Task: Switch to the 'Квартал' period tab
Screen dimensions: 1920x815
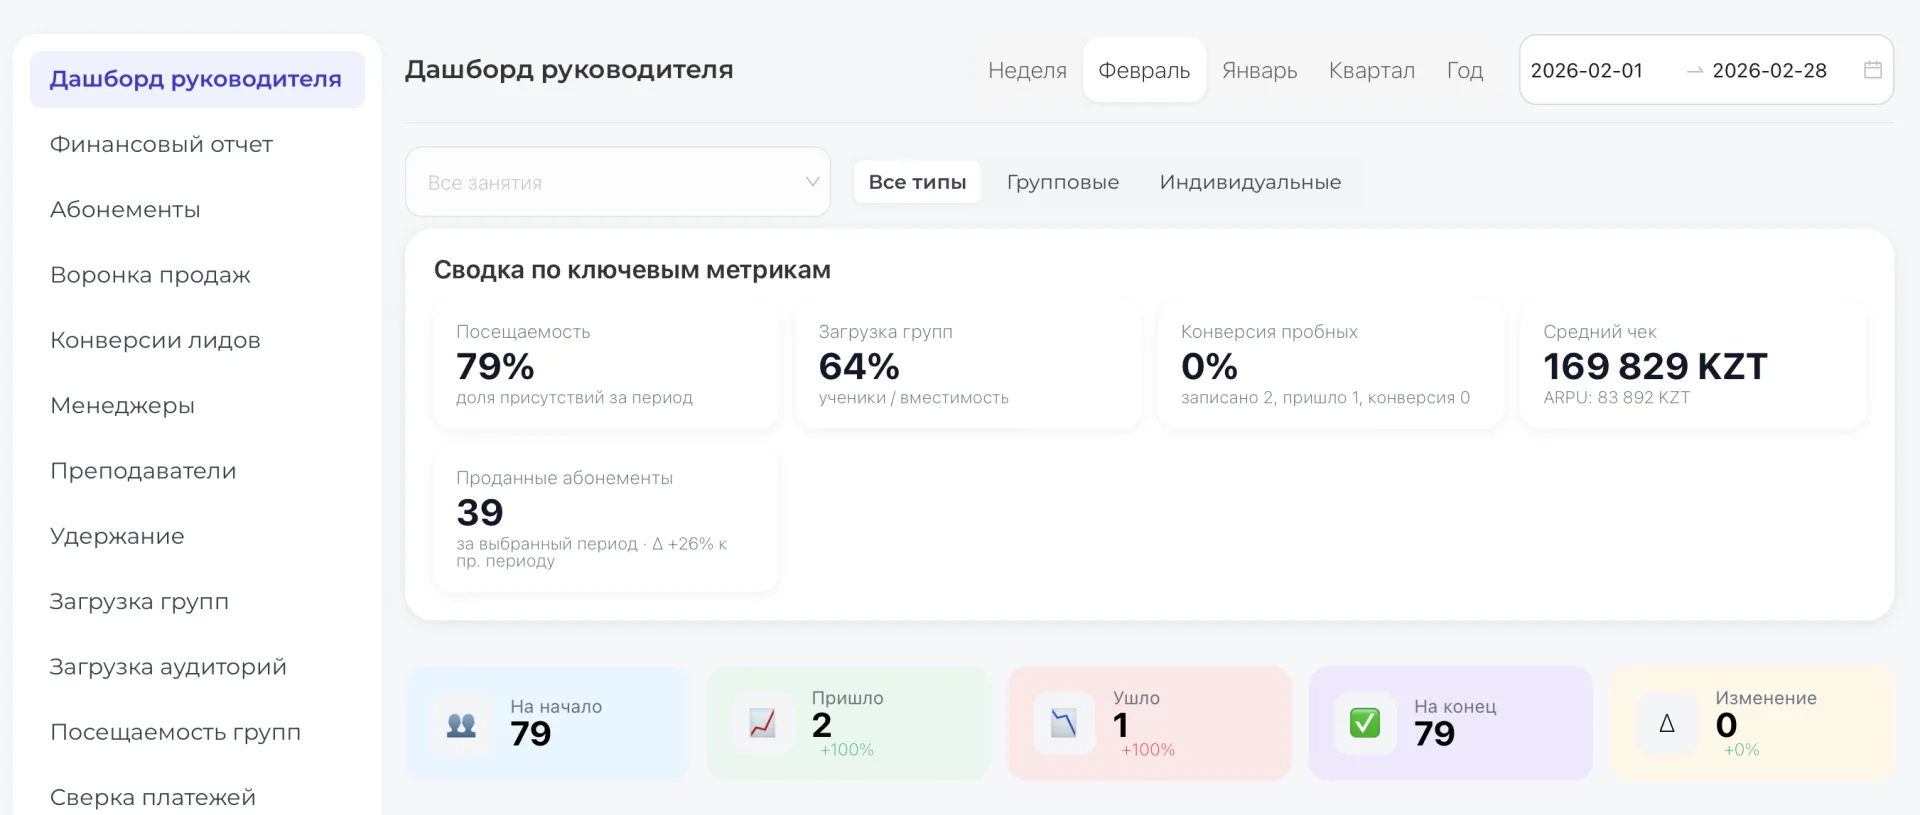Action: [1371, 71]
